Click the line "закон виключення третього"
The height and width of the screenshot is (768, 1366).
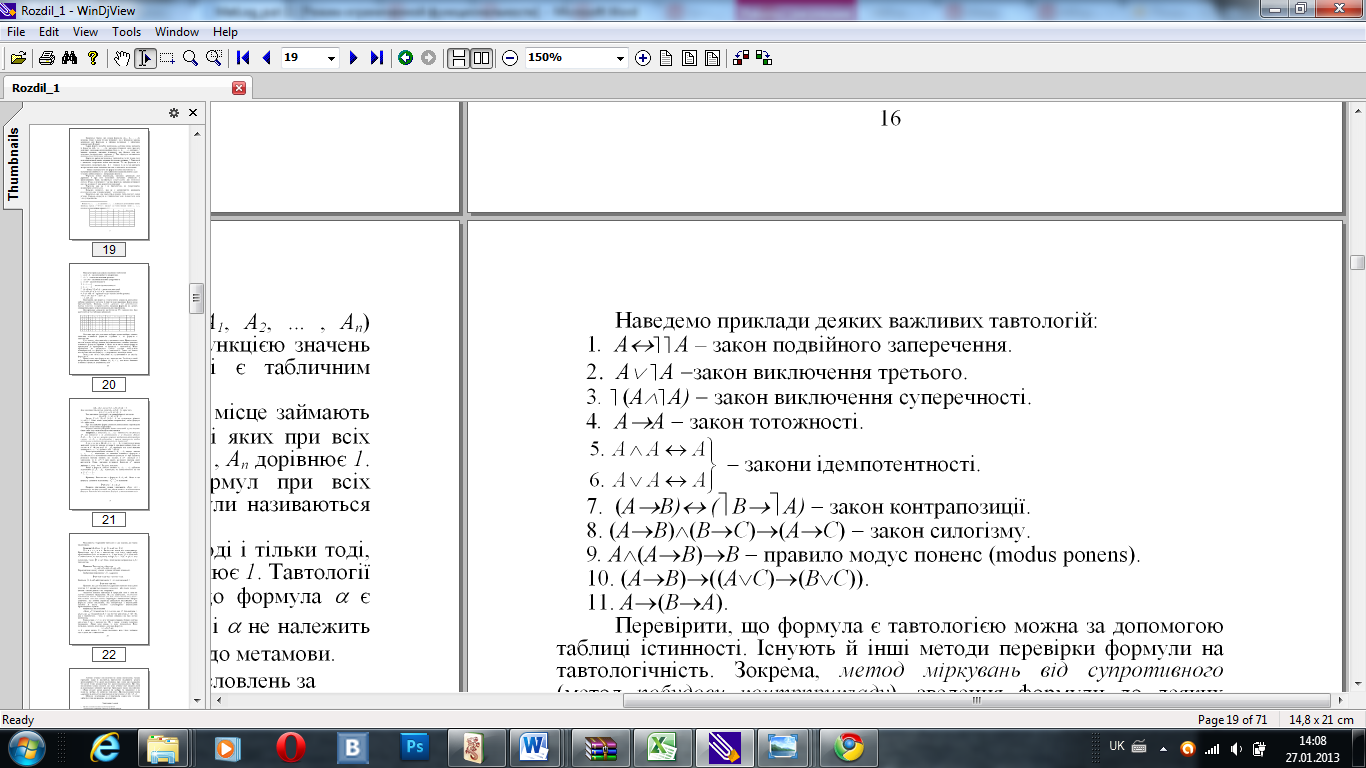pyautogui.click(x=831, y=373)
